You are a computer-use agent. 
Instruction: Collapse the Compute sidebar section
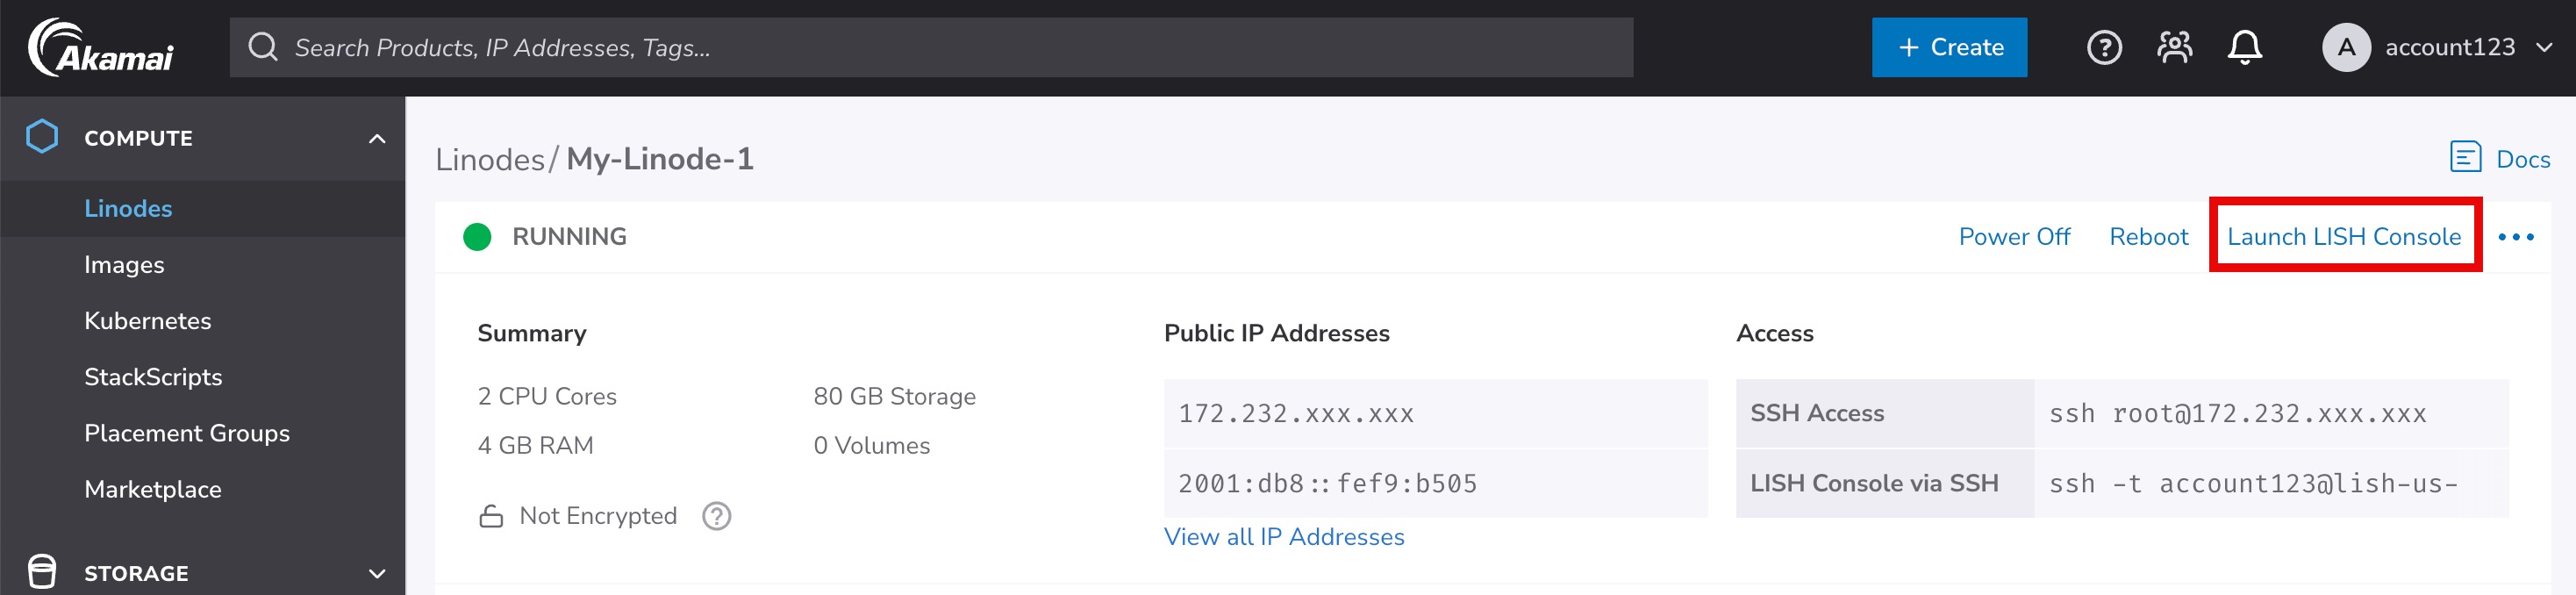click(376, 139)
